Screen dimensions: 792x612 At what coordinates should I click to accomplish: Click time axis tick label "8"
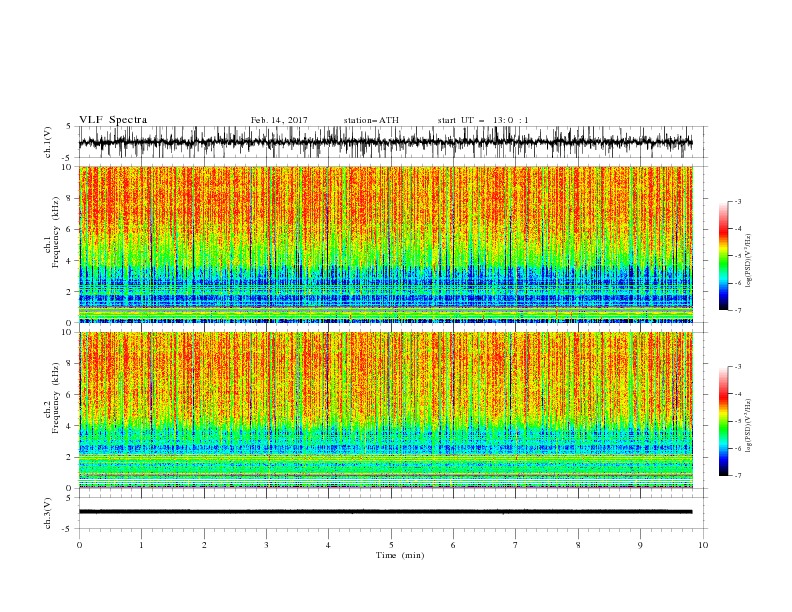point(578,545)
